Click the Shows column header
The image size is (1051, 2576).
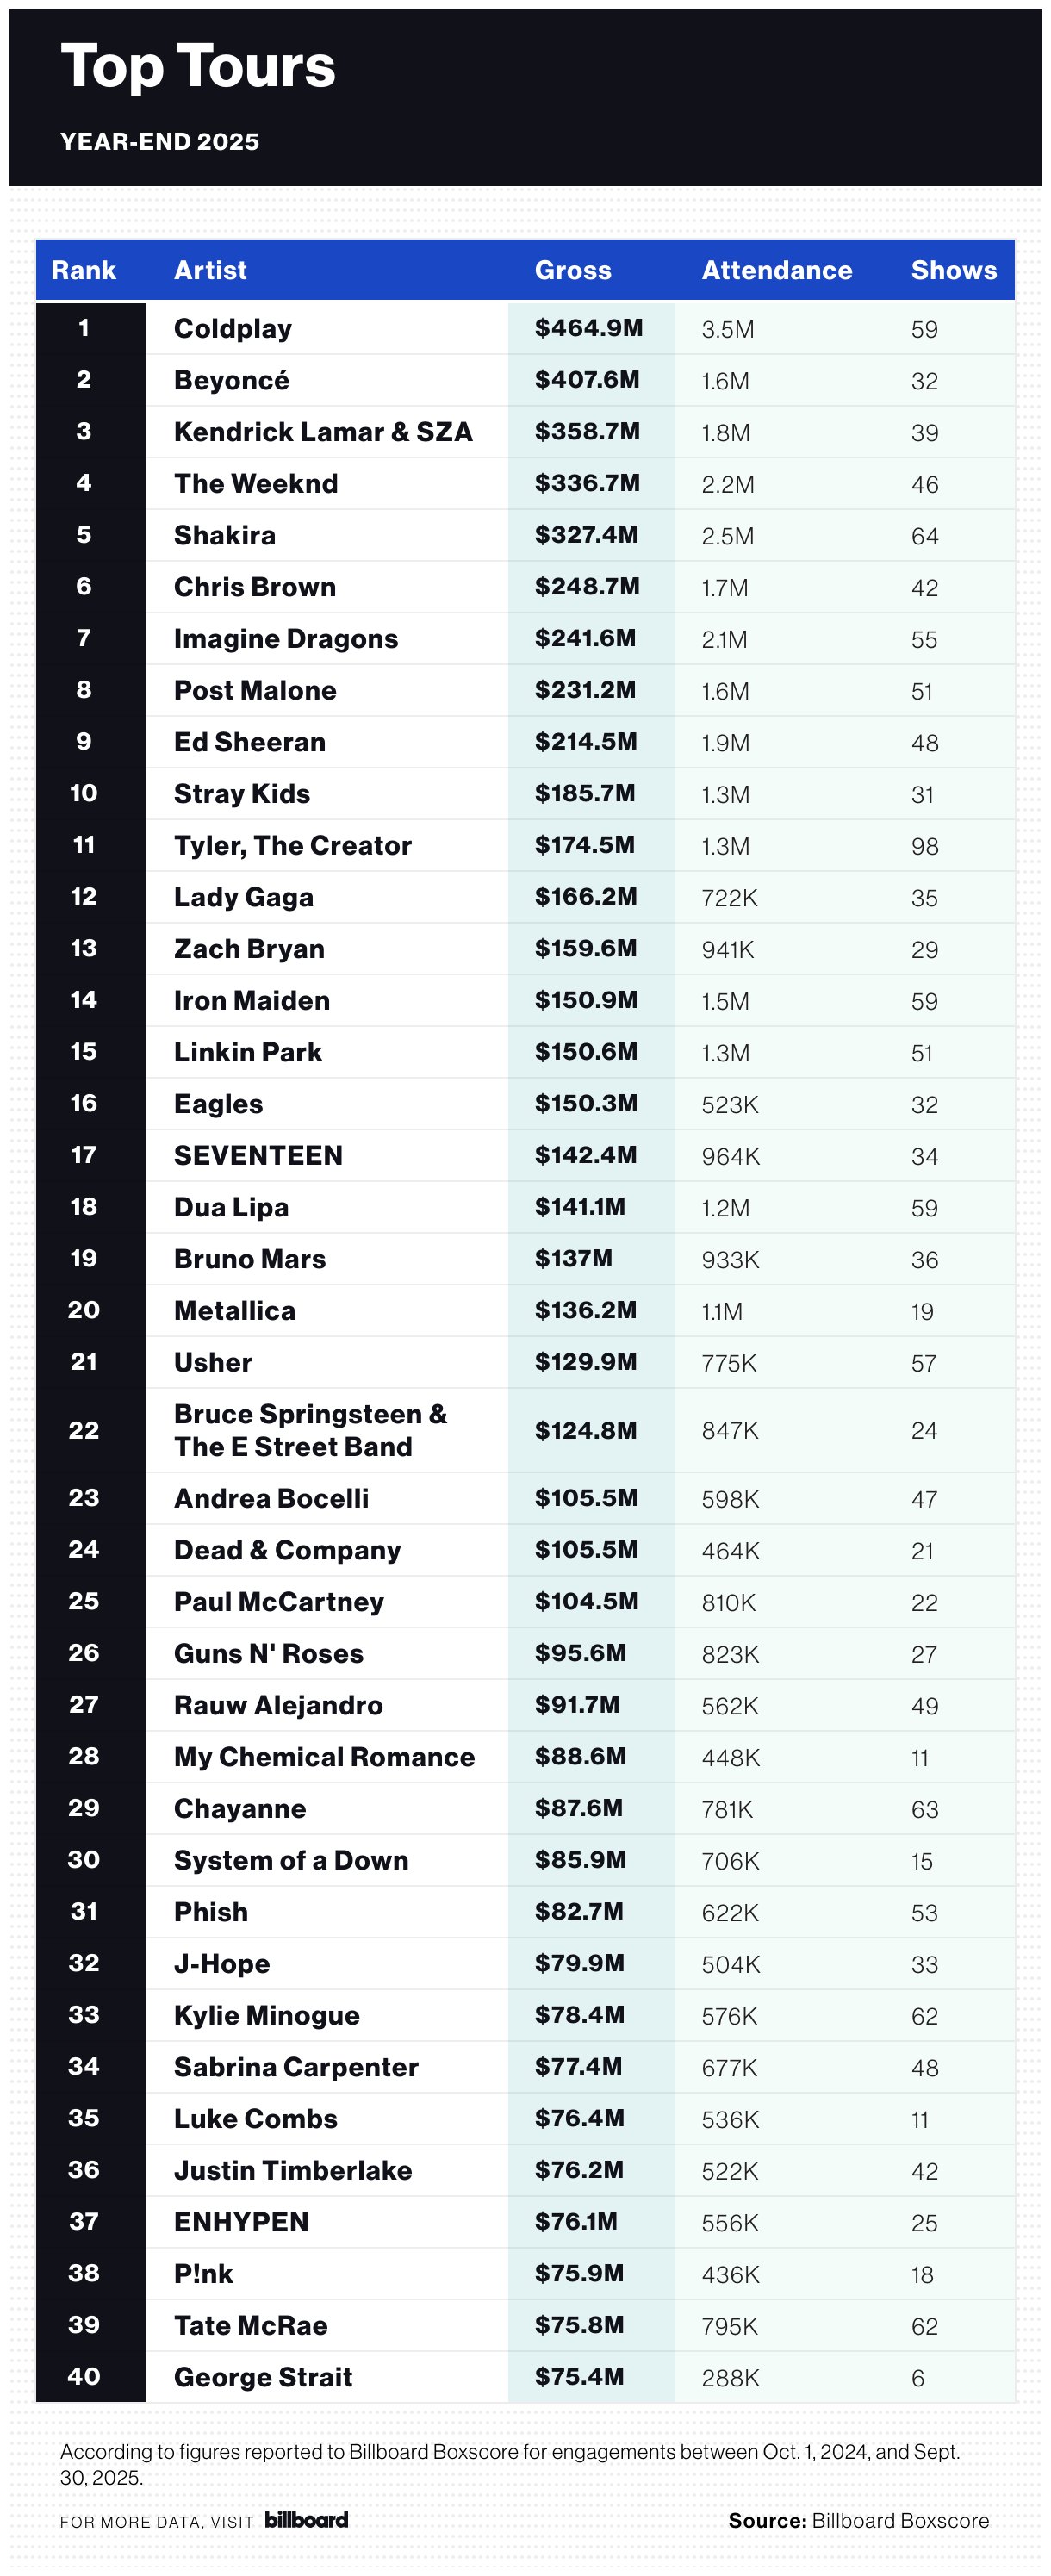[x=953, y=270]
